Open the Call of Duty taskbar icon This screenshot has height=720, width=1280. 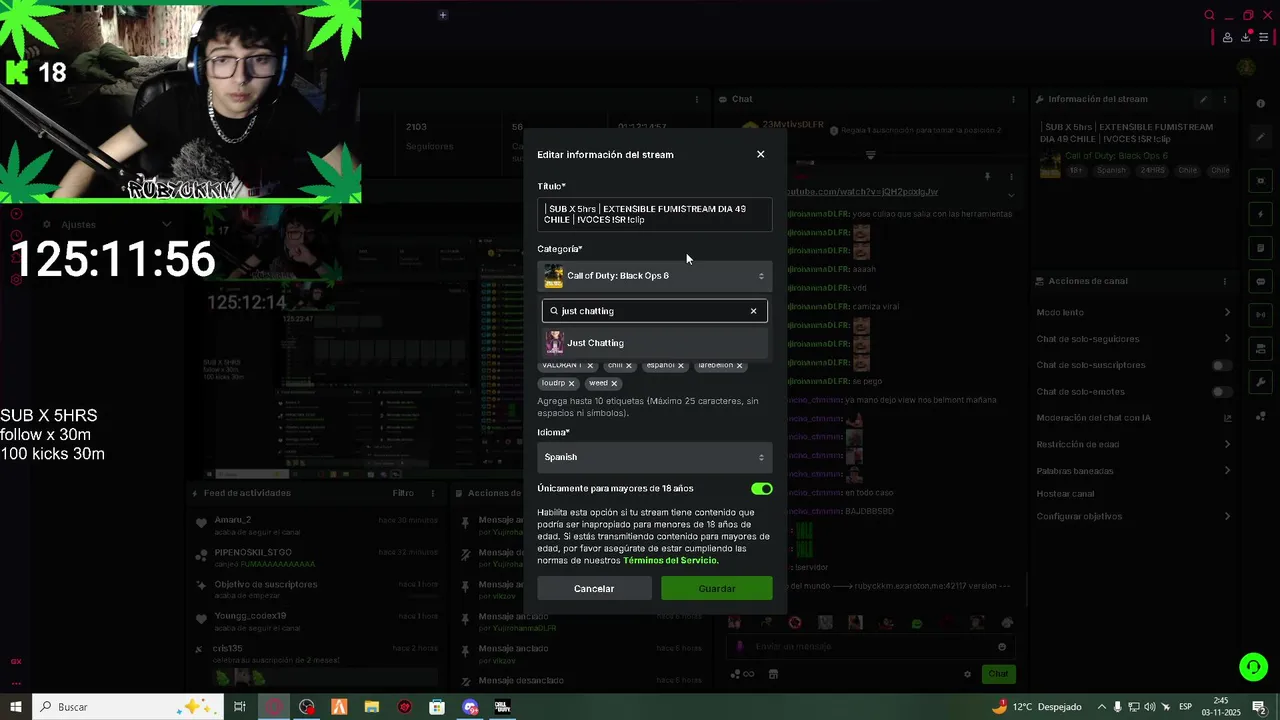(x=502, y=707)
